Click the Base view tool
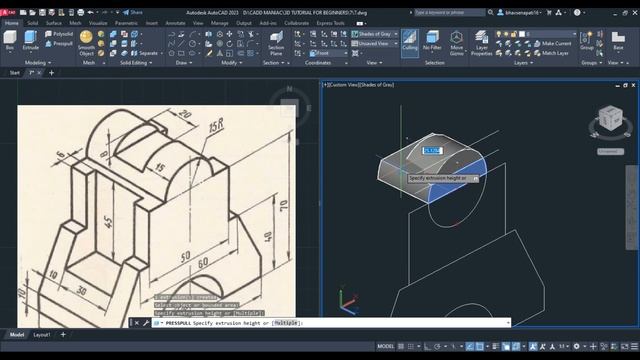Screen dimensions: 640x360 (x=618, y=41)
